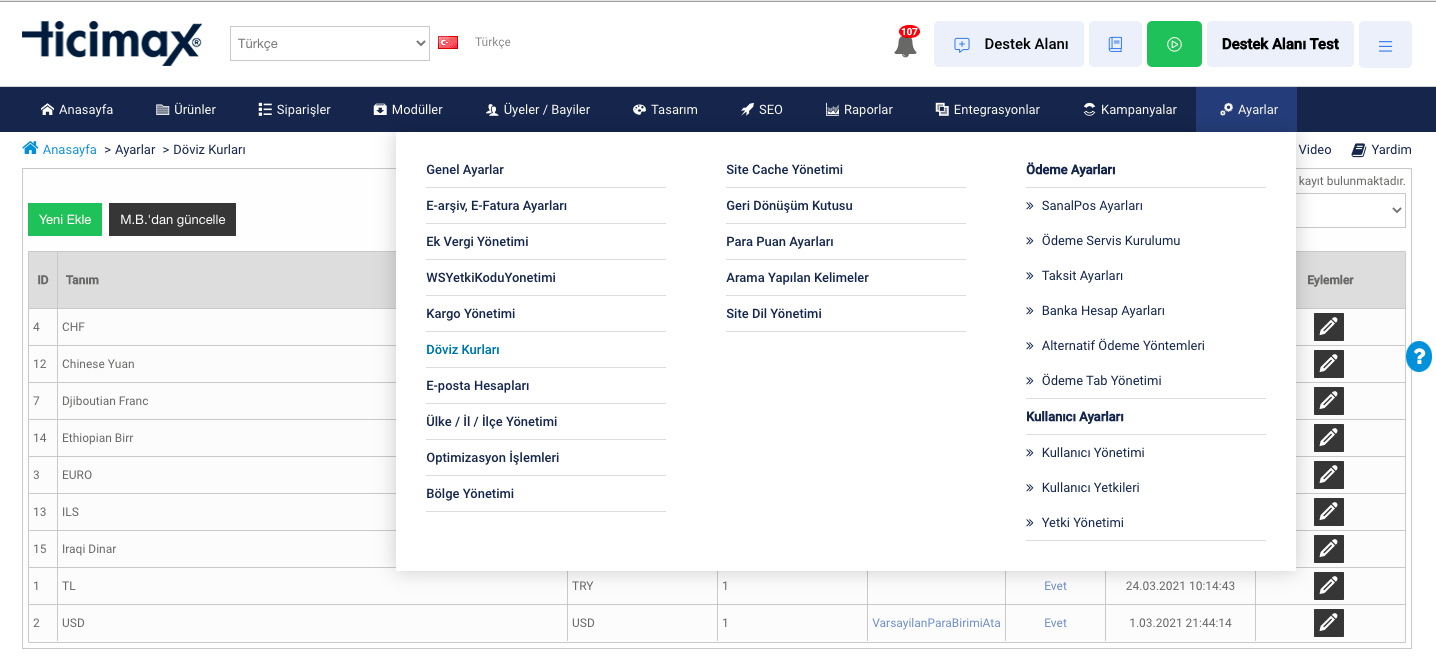This screenshot has width=1436, height=660.
Task: Open Taksit Ayarları
Action: click(1082, 276)
